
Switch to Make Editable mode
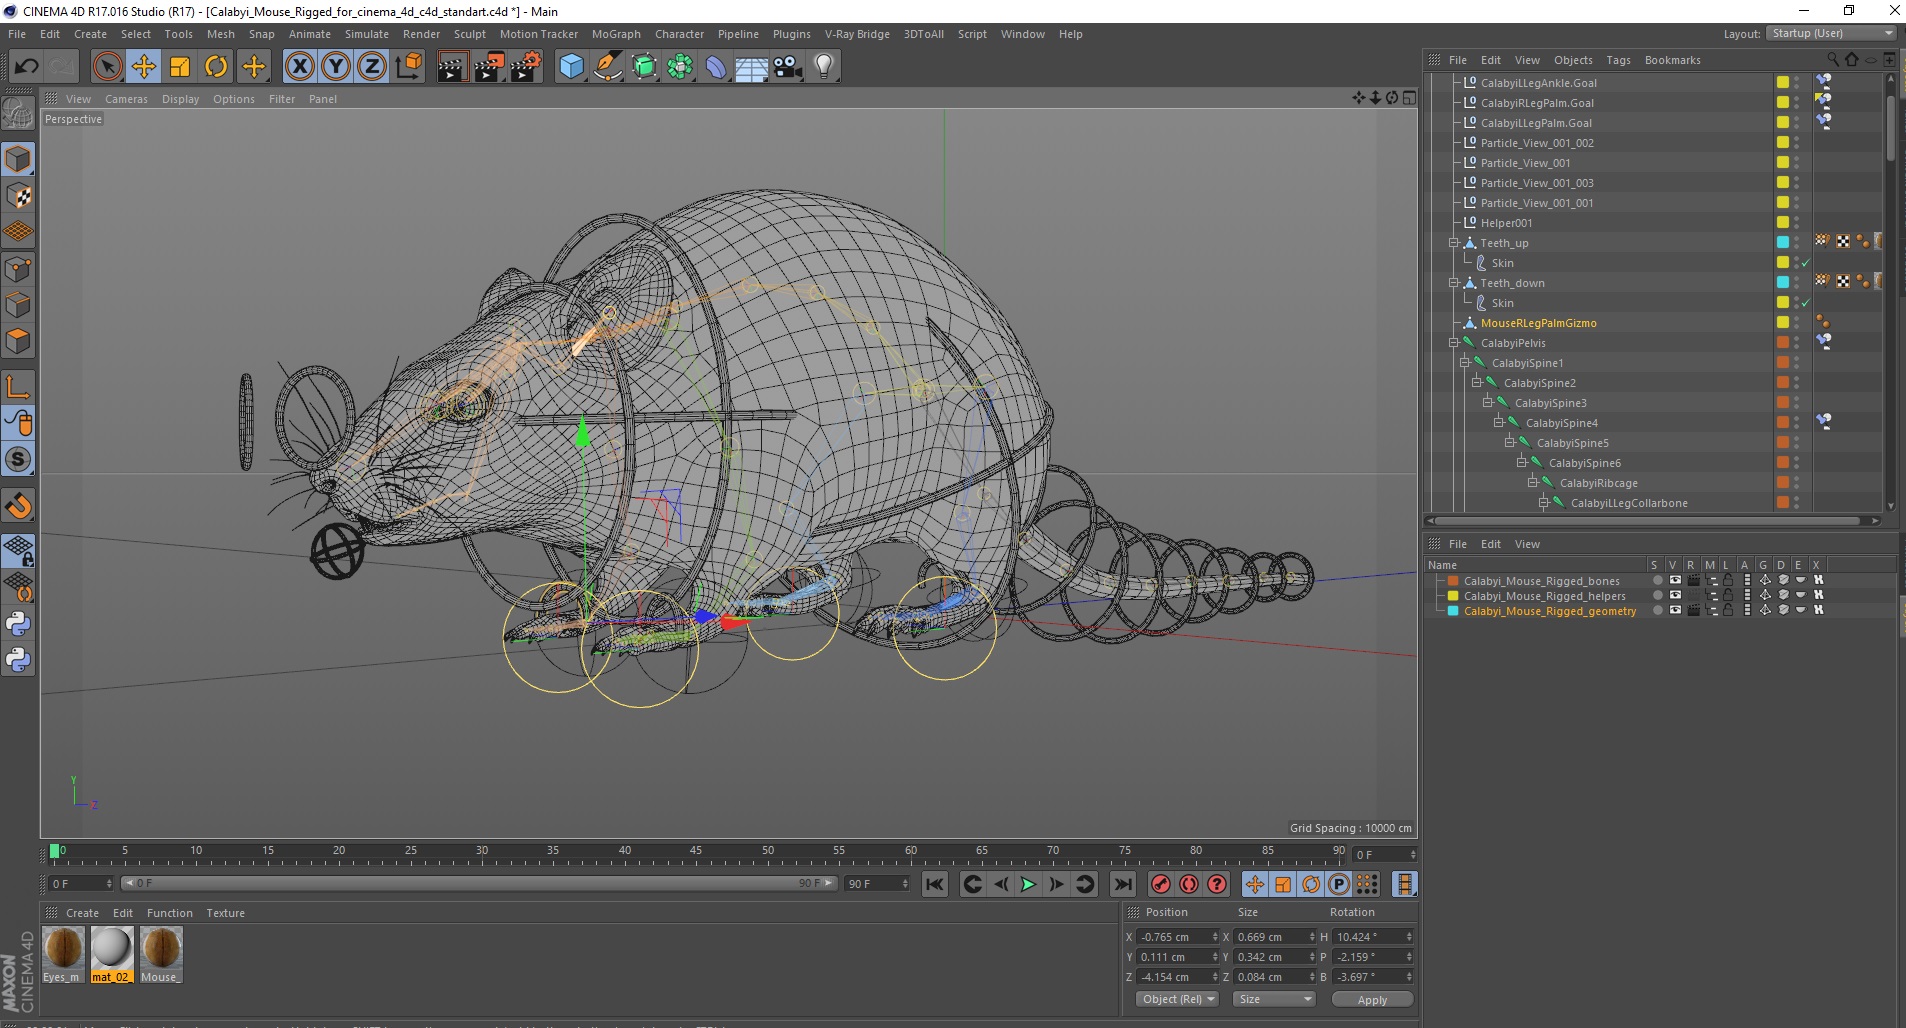(x=18, y=113)
